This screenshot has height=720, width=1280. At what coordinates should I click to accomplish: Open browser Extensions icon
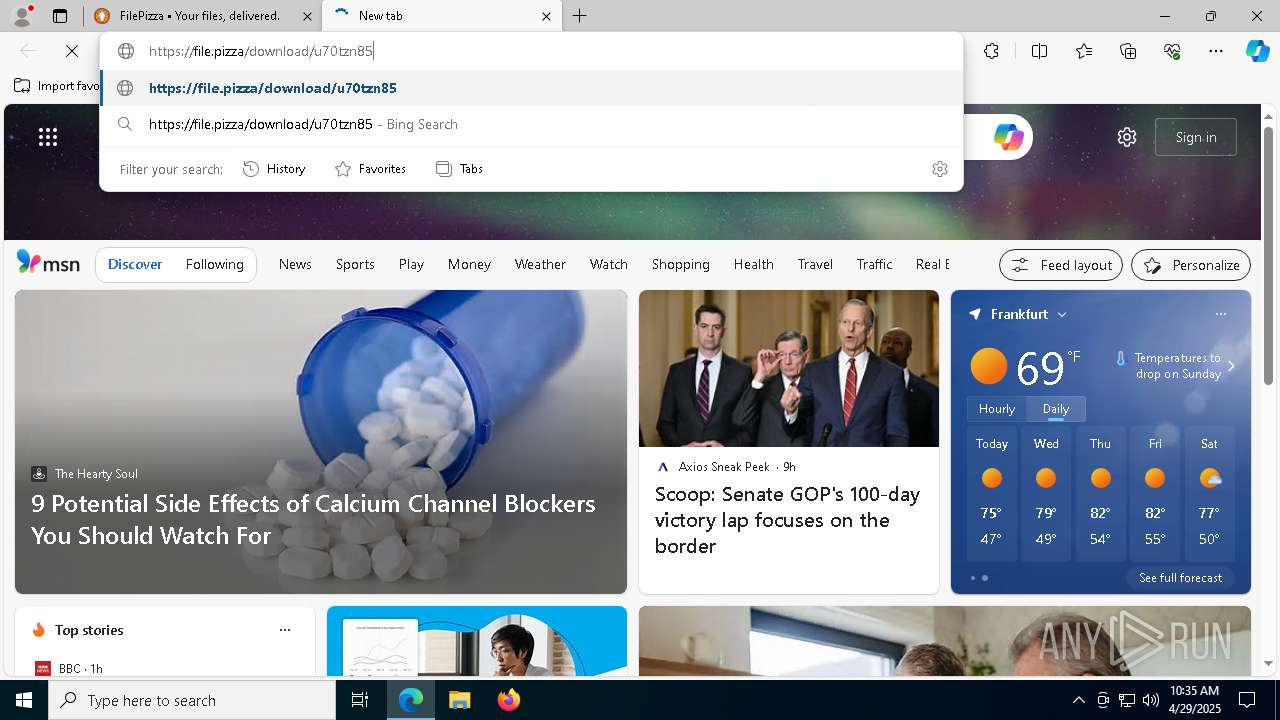point(991,51)
